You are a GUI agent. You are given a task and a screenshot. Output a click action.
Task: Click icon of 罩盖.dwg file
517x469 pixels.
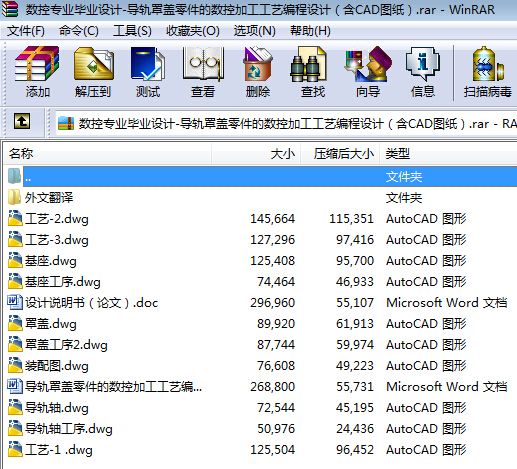[15, 323]
